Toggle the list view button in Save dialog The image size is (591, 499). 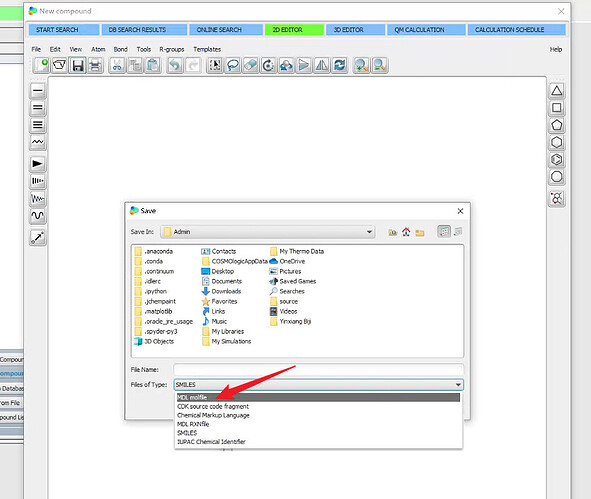[444, 231]
